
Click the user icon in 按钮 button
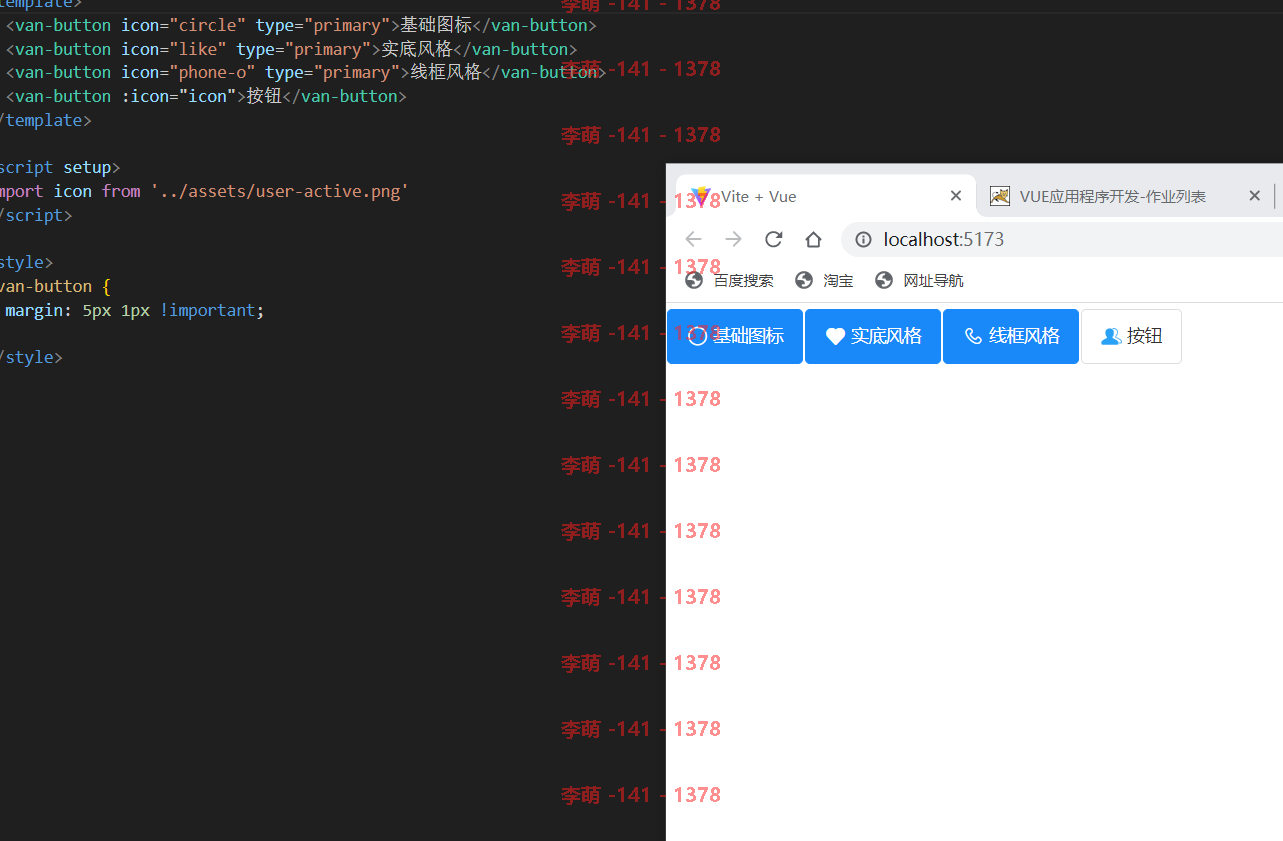click(1111, 337)
